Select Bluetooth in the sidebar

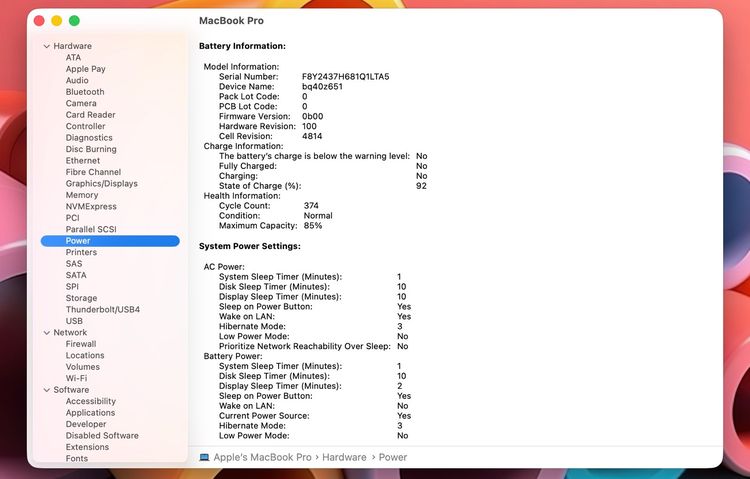click(x=85, y=92)
